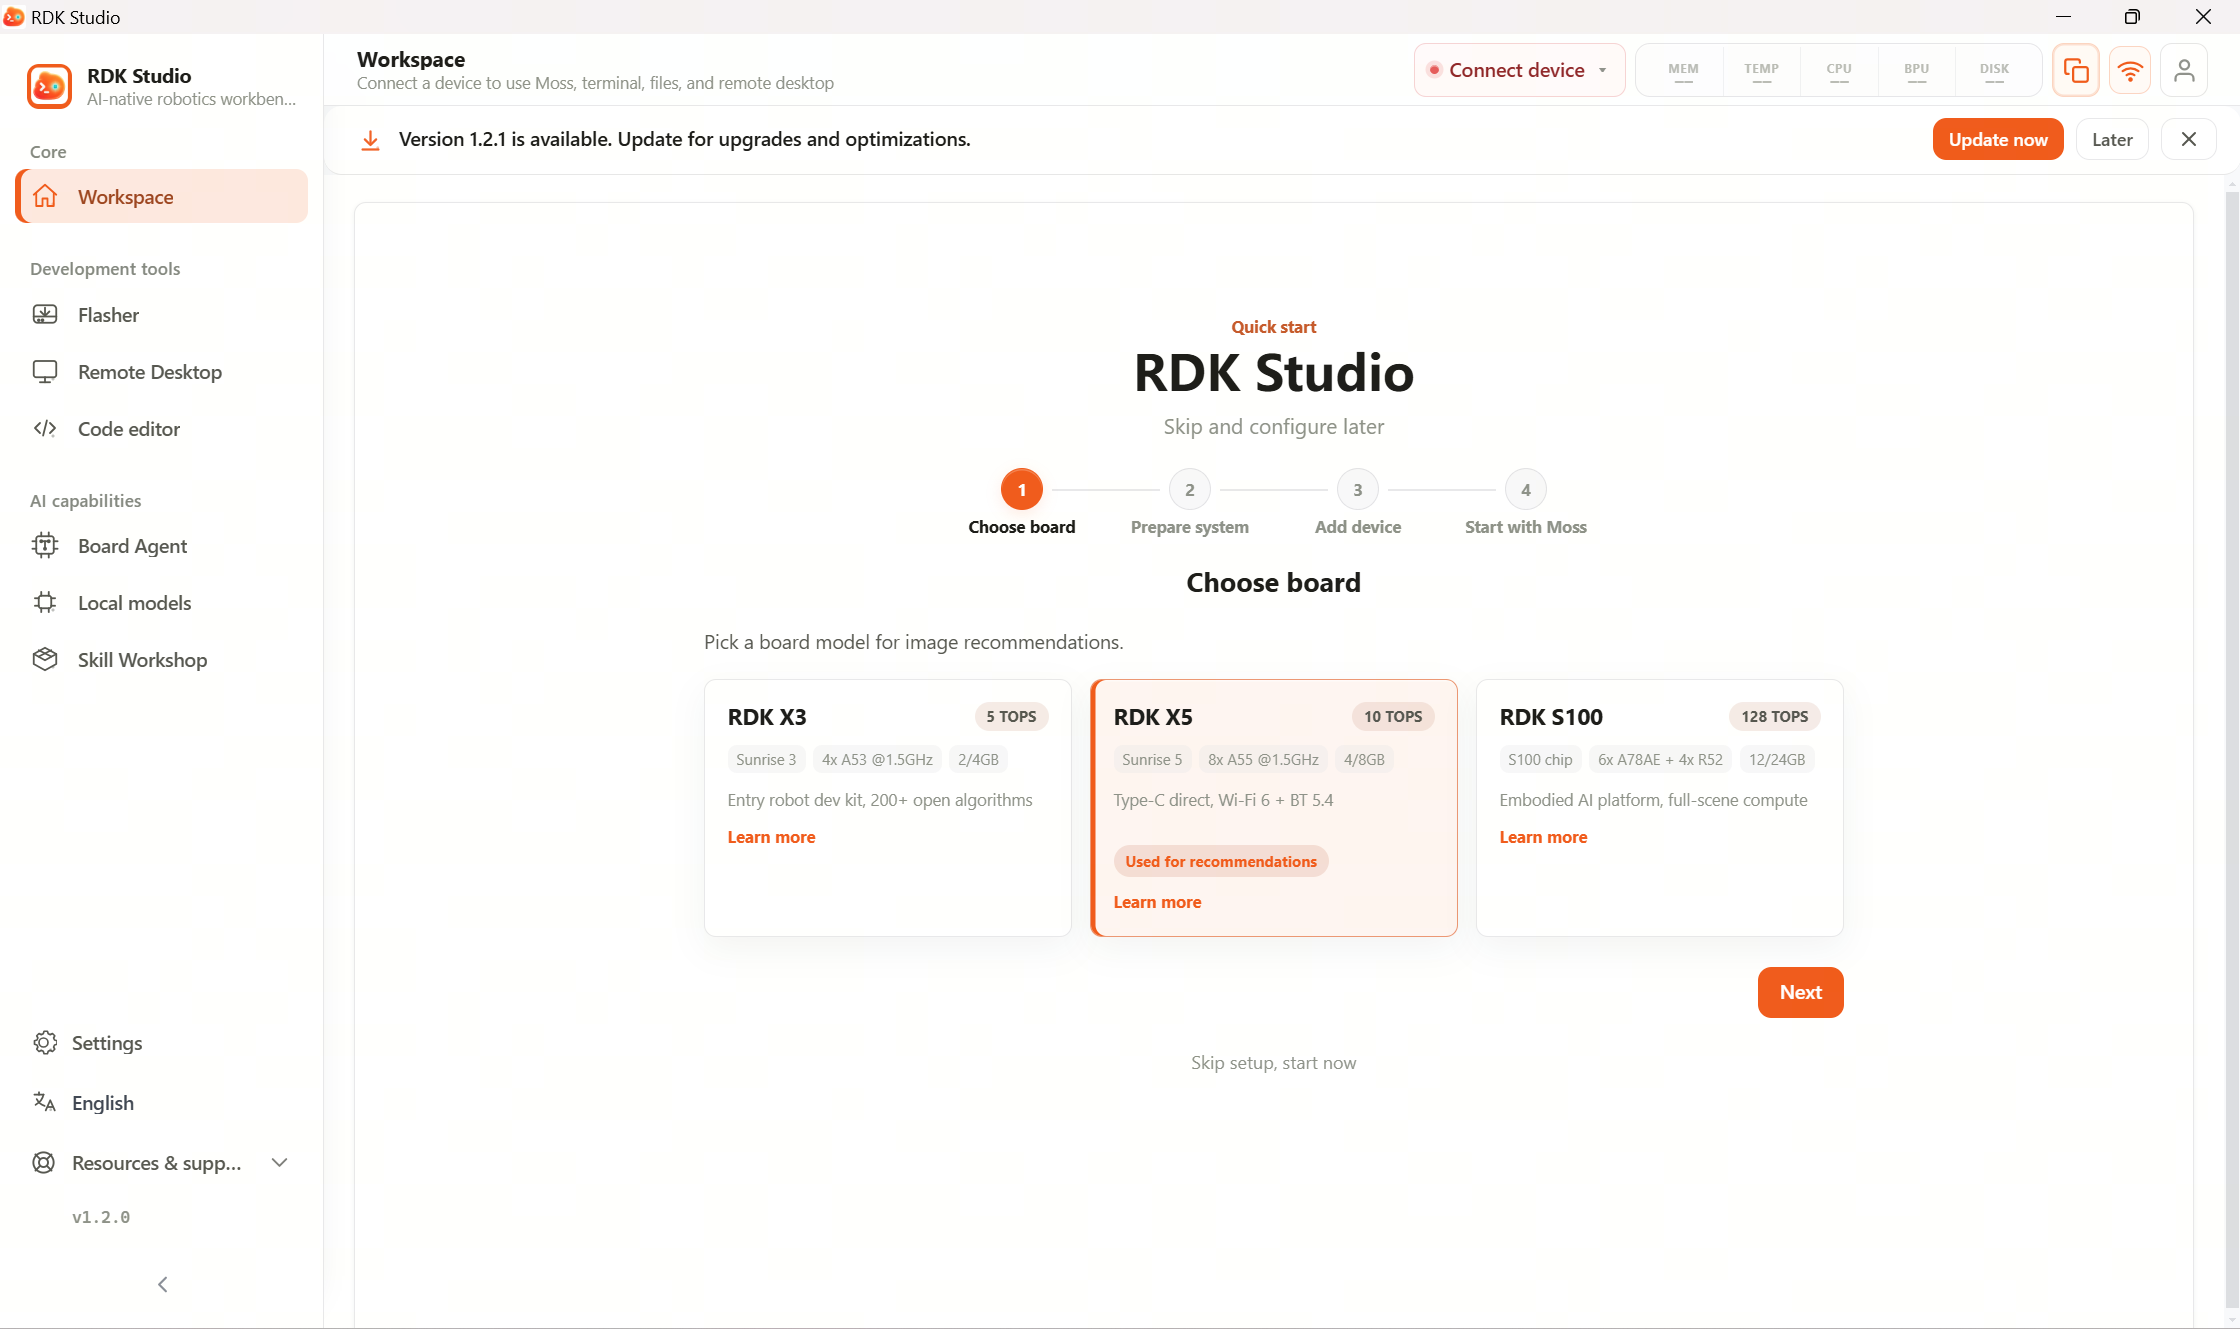
Task: Select the RDK X5 board card
Action: tap(1274, 808)
